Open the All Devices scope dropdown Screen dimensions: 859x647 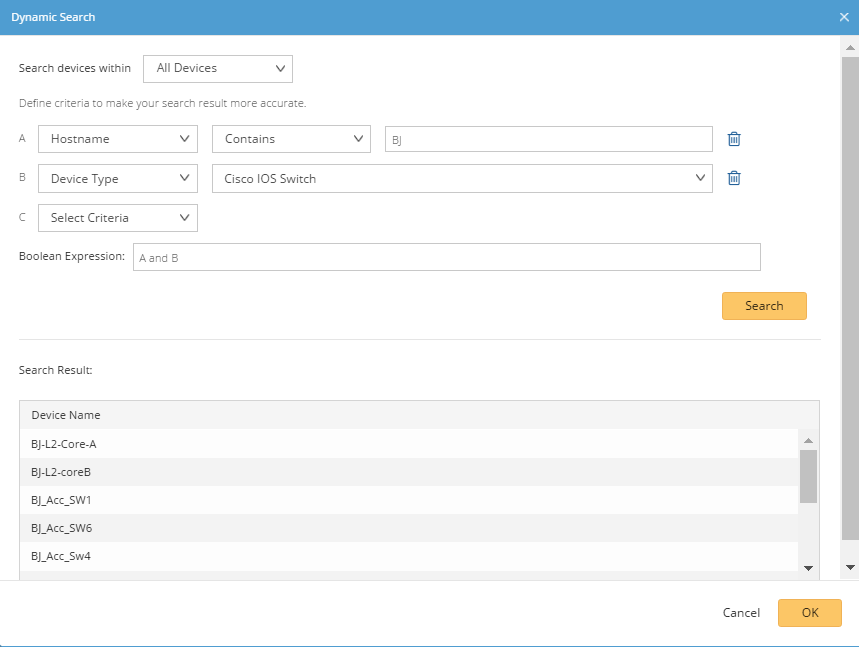(x=218, y=68)
